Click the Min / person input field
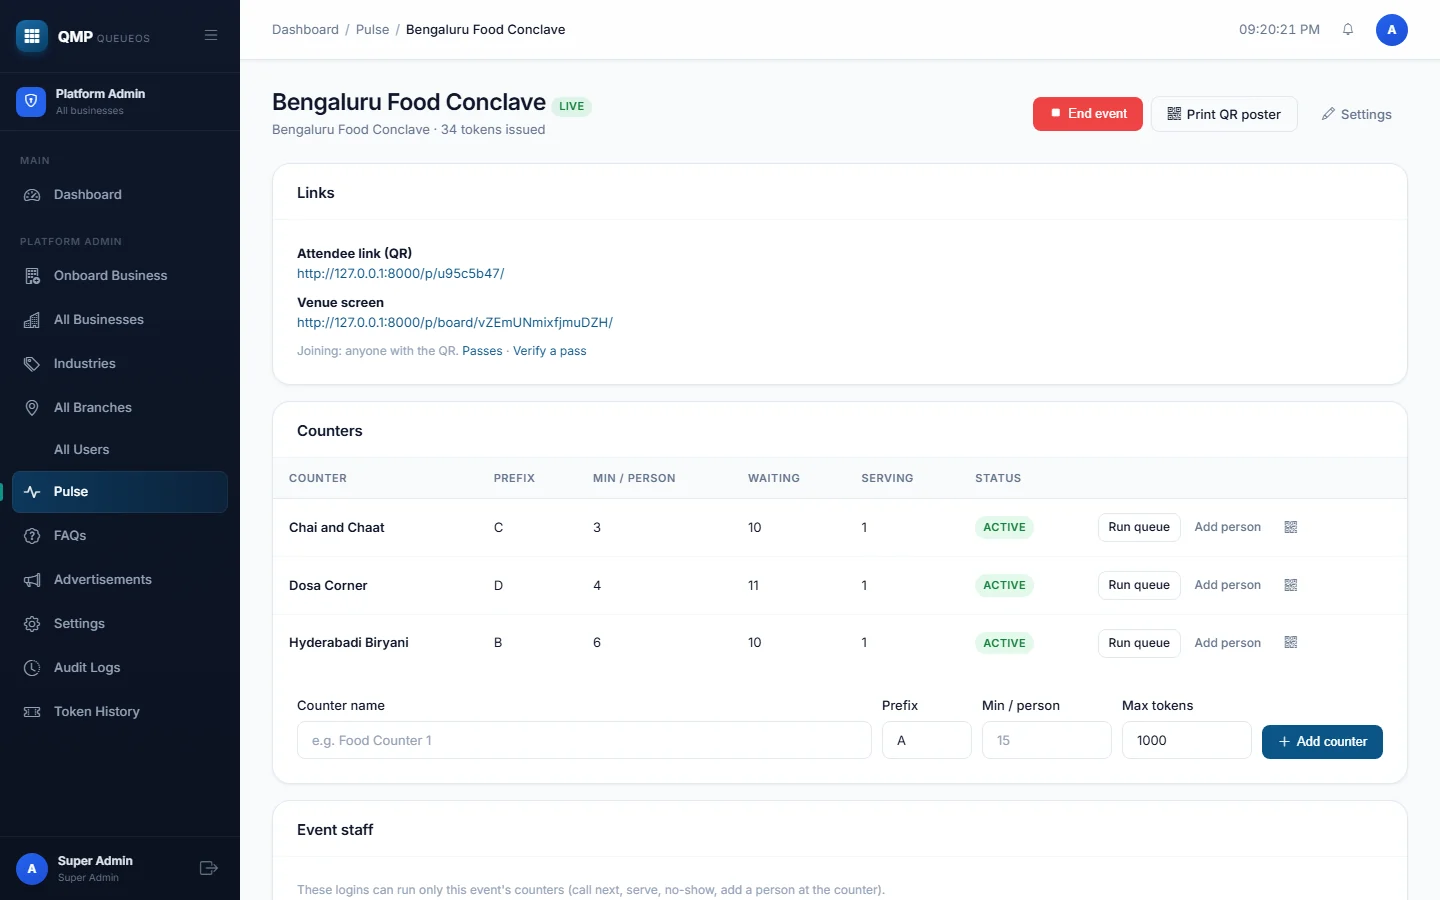The height and width of the screenshot is (900, 1440). (x=1047, y=740)
